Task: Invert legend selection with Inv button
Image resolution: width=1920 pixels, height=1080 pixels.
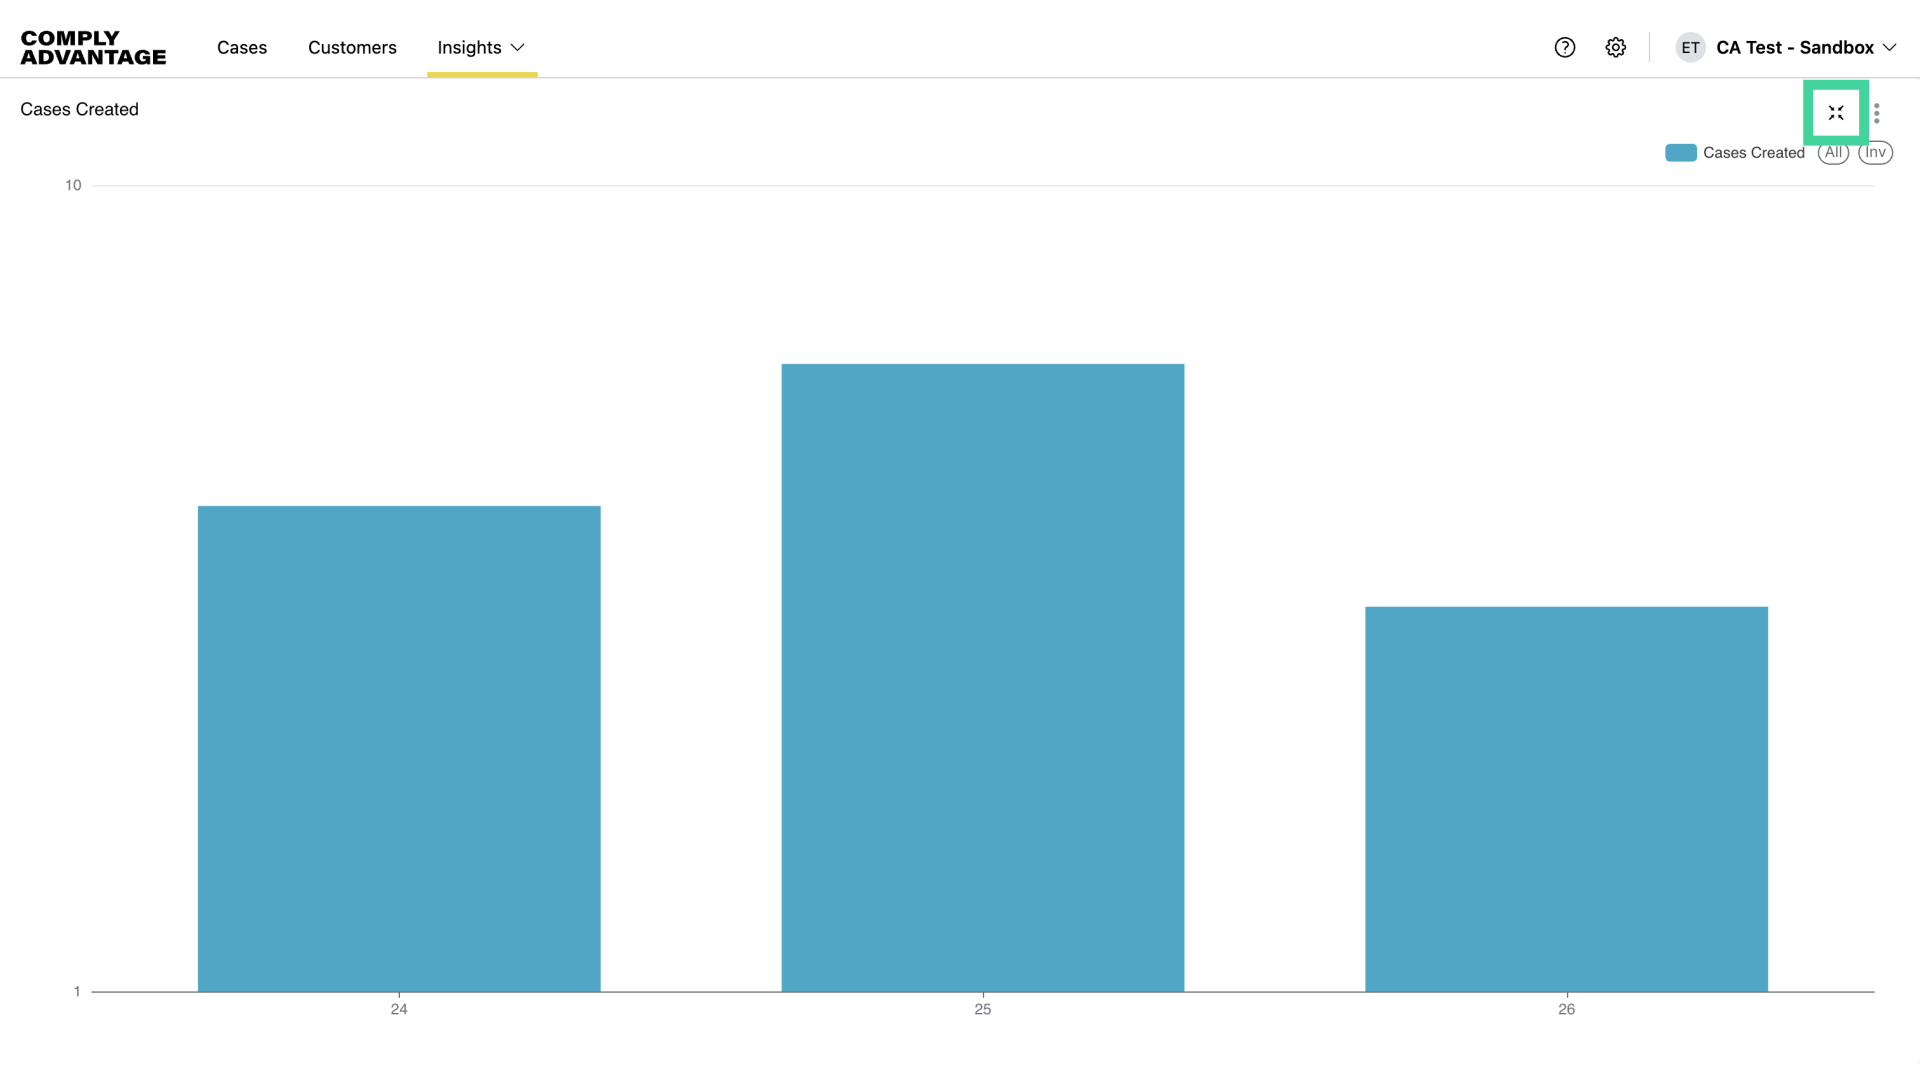Action: pos(1875,153)
